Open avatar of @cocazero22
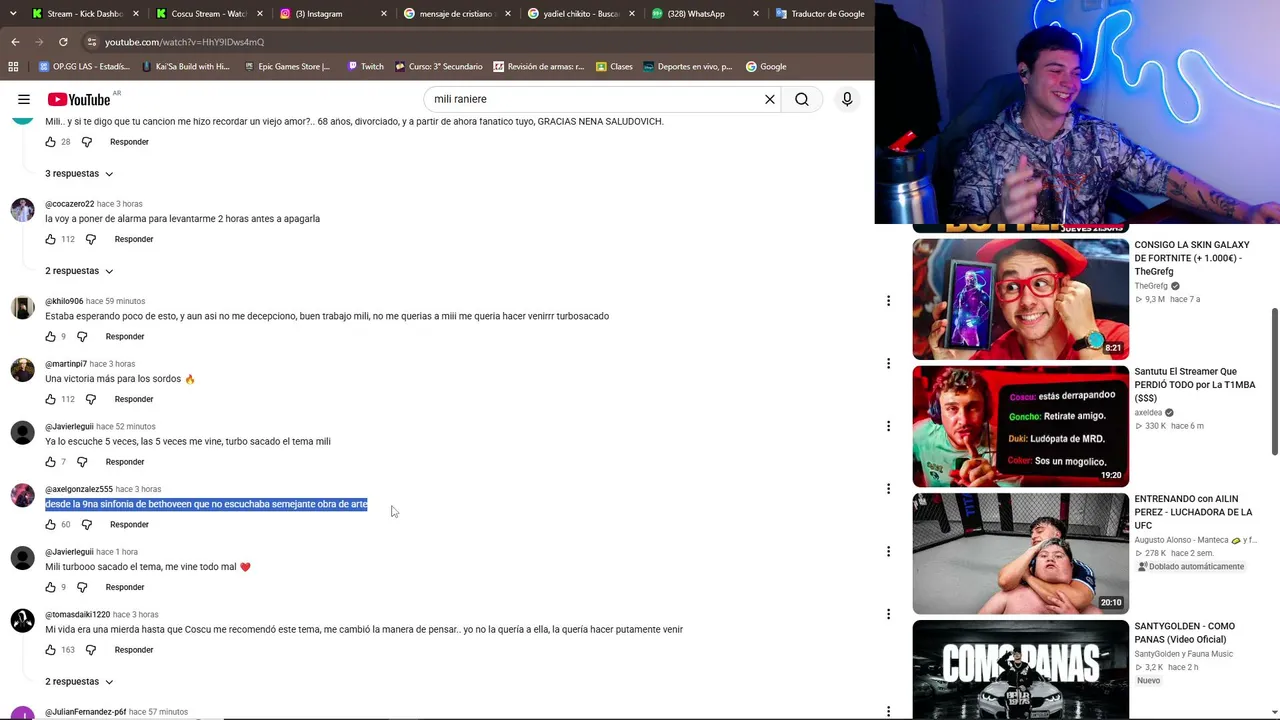Screen dimensions: 1280x720 click(22, 209)
